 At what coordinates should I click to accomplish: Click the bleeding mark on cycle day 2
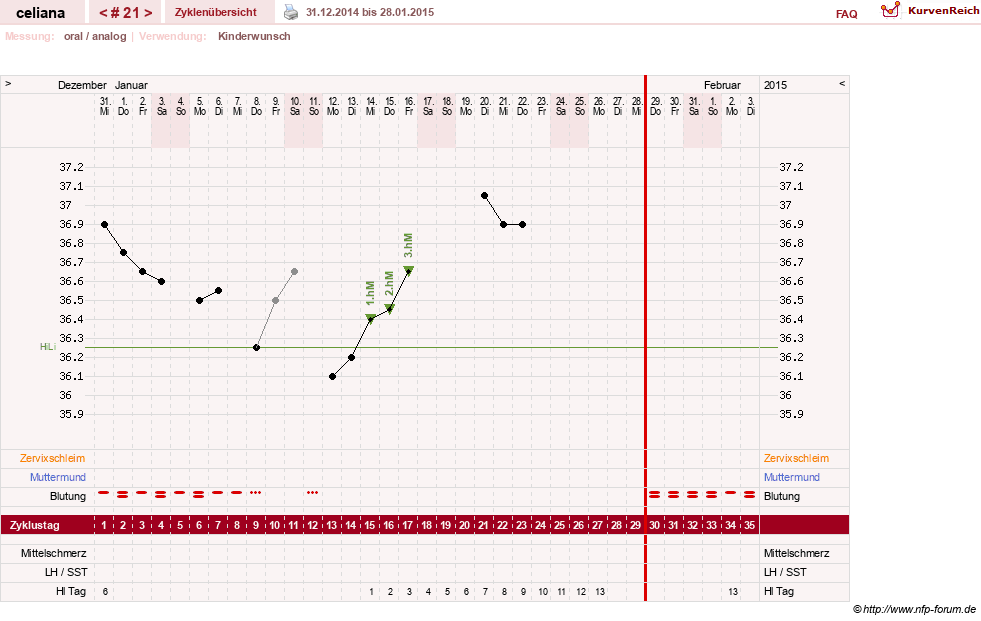(x=123, y=494)
